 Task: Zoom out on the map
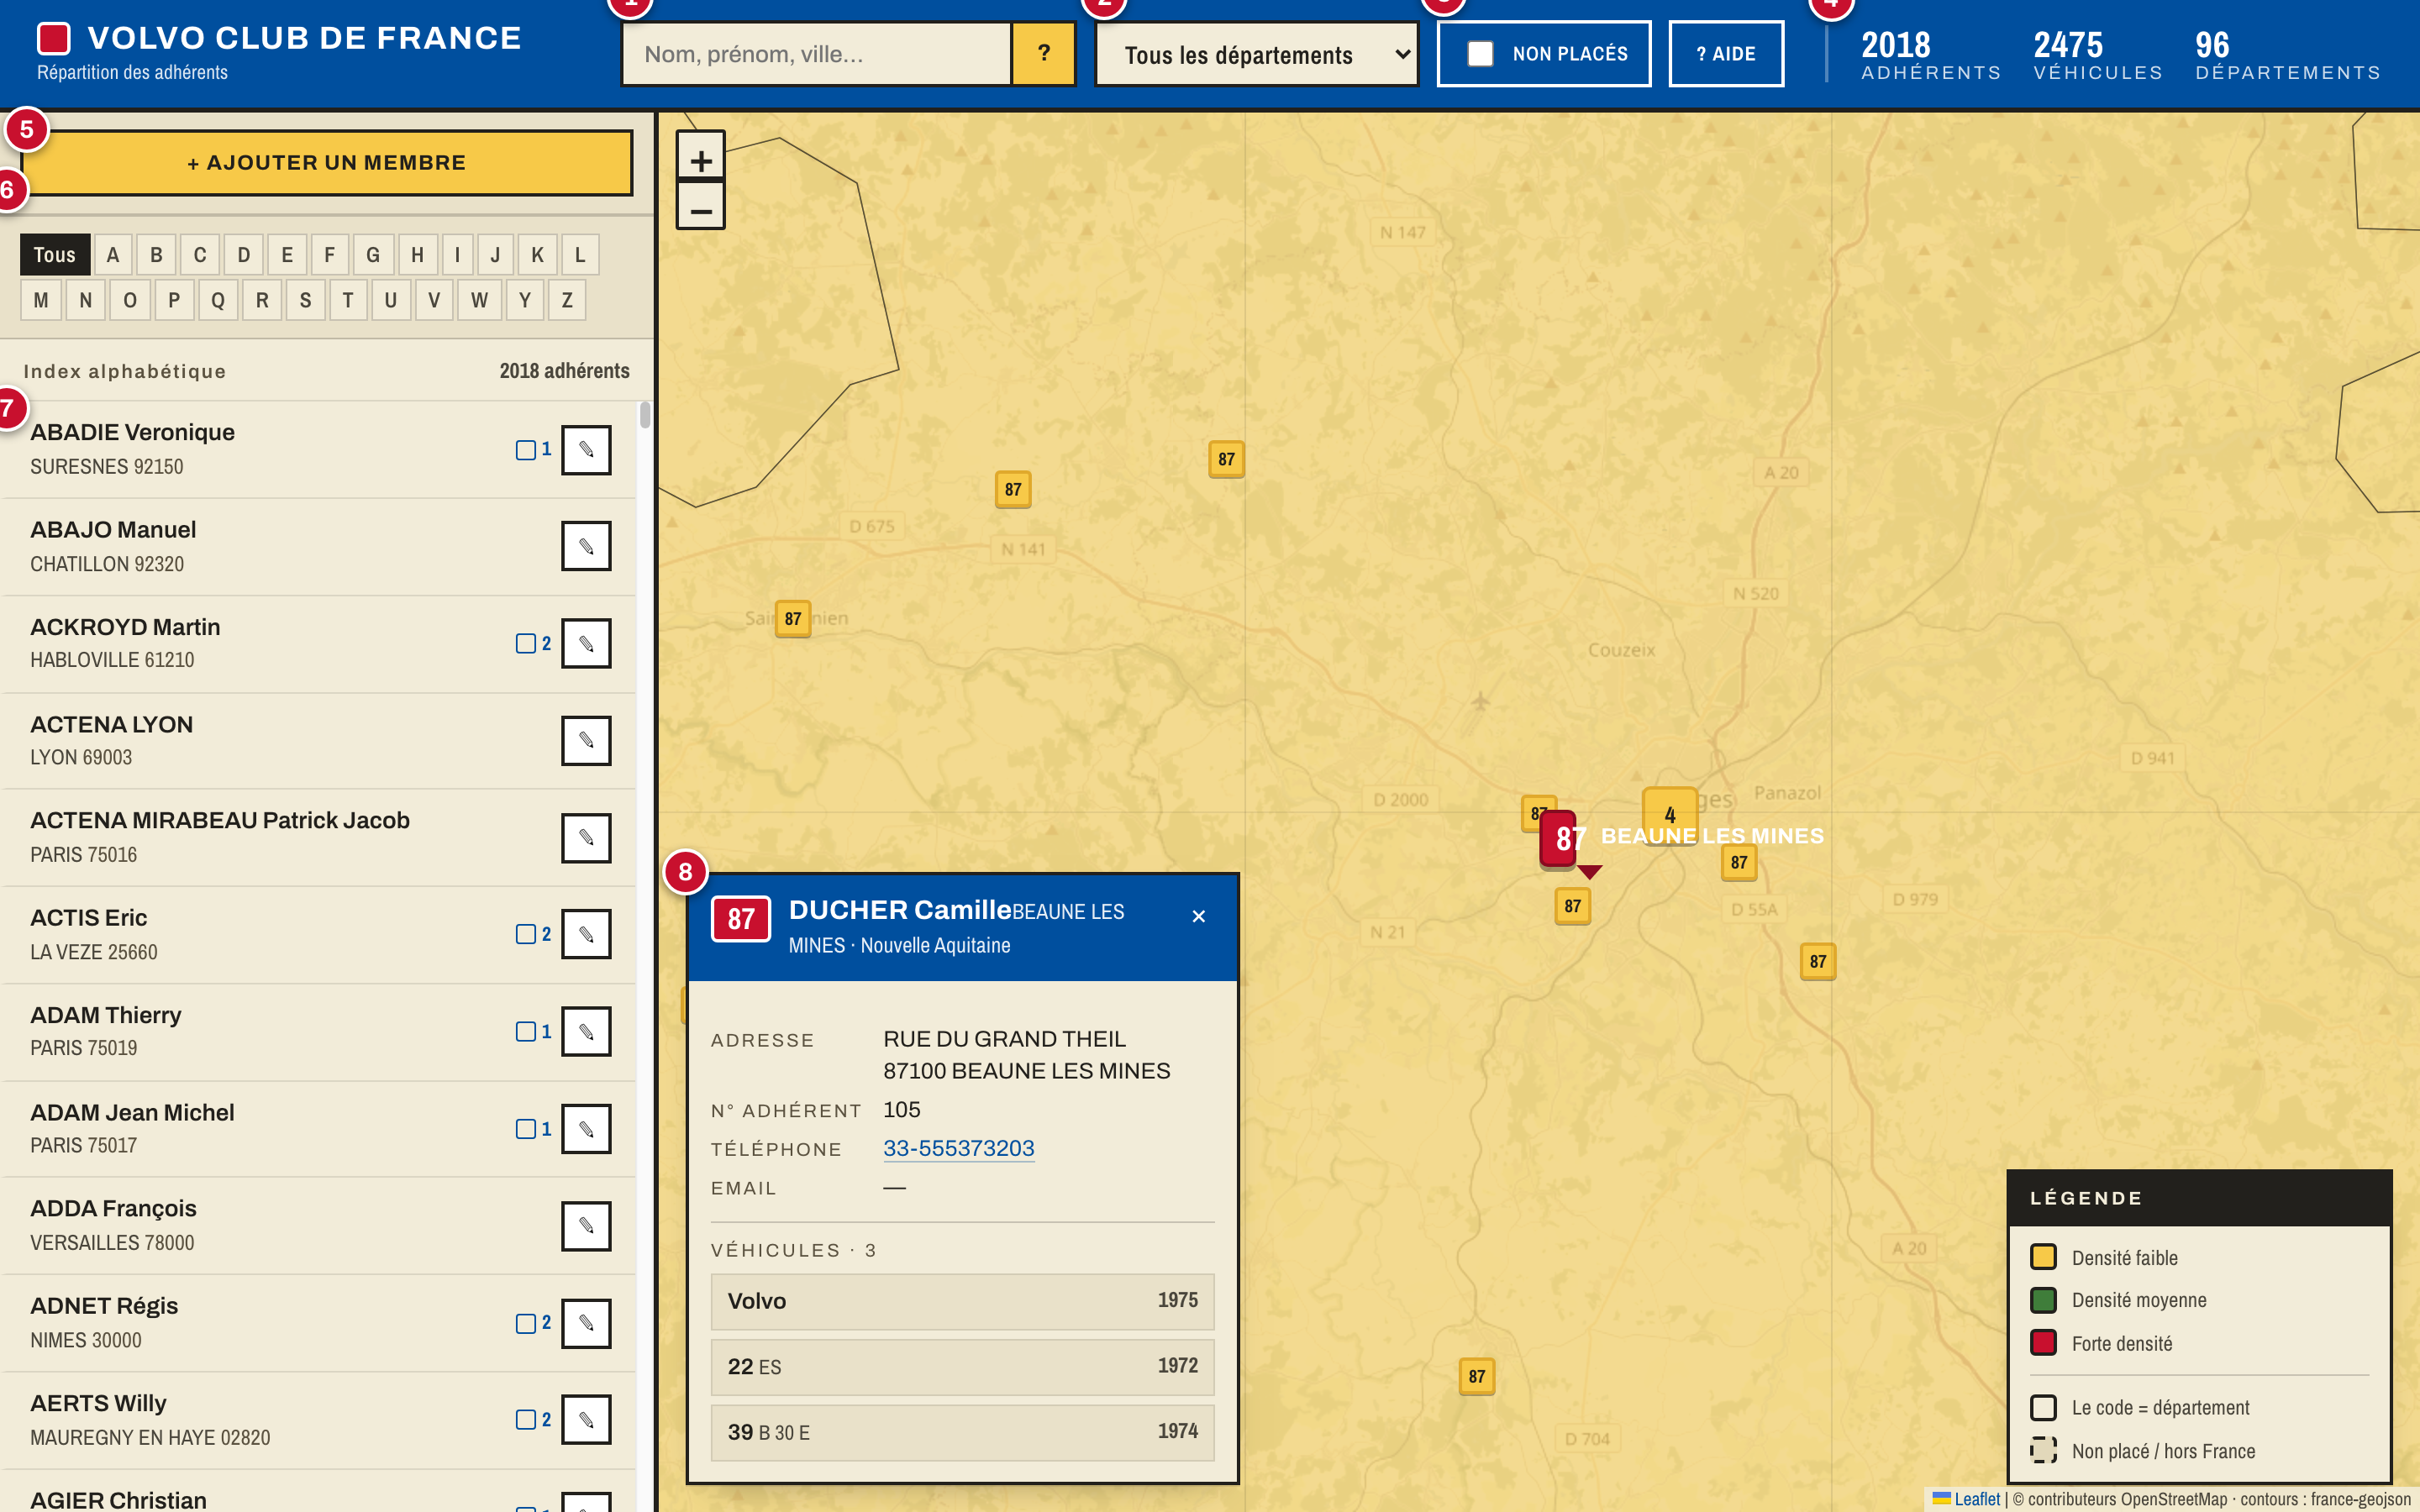[x=700, y=207]
